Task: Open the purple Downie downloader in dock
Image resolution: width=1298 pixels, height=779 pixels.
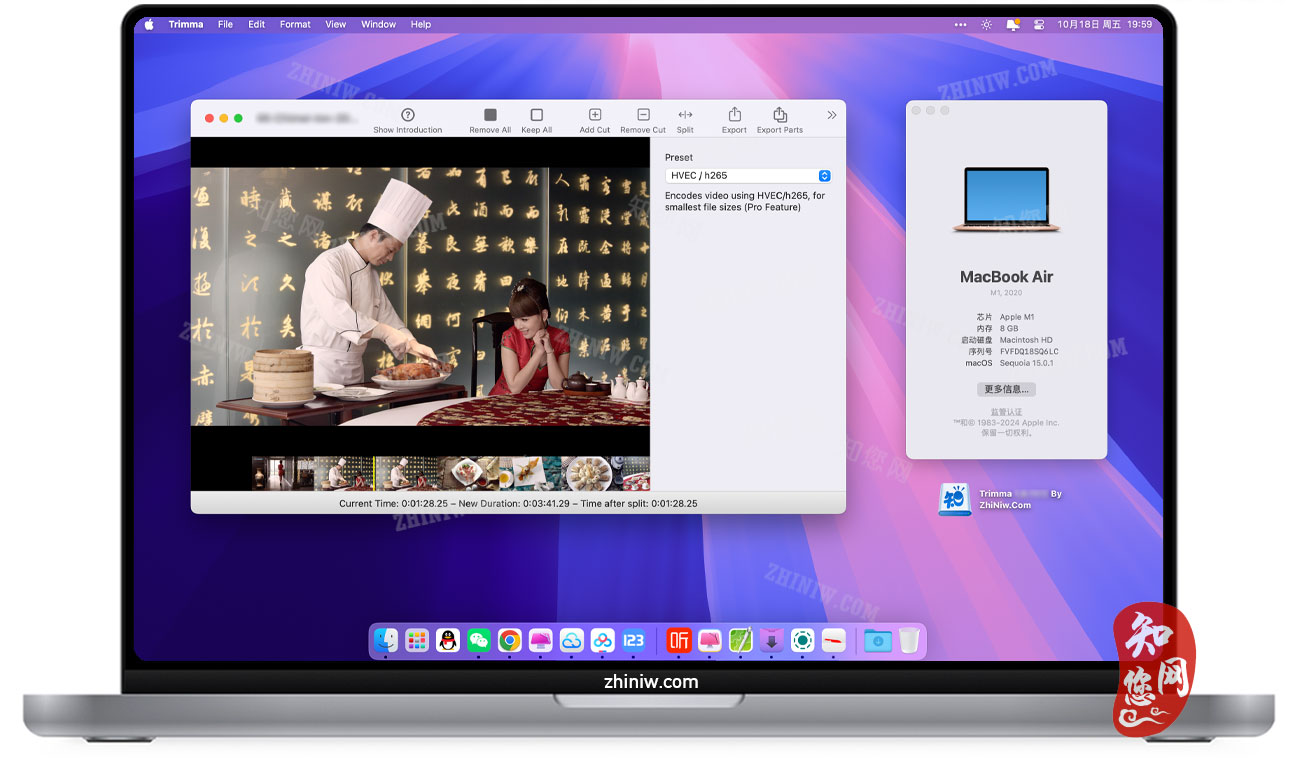Action: pyautogui.click(x=771, y=640)
